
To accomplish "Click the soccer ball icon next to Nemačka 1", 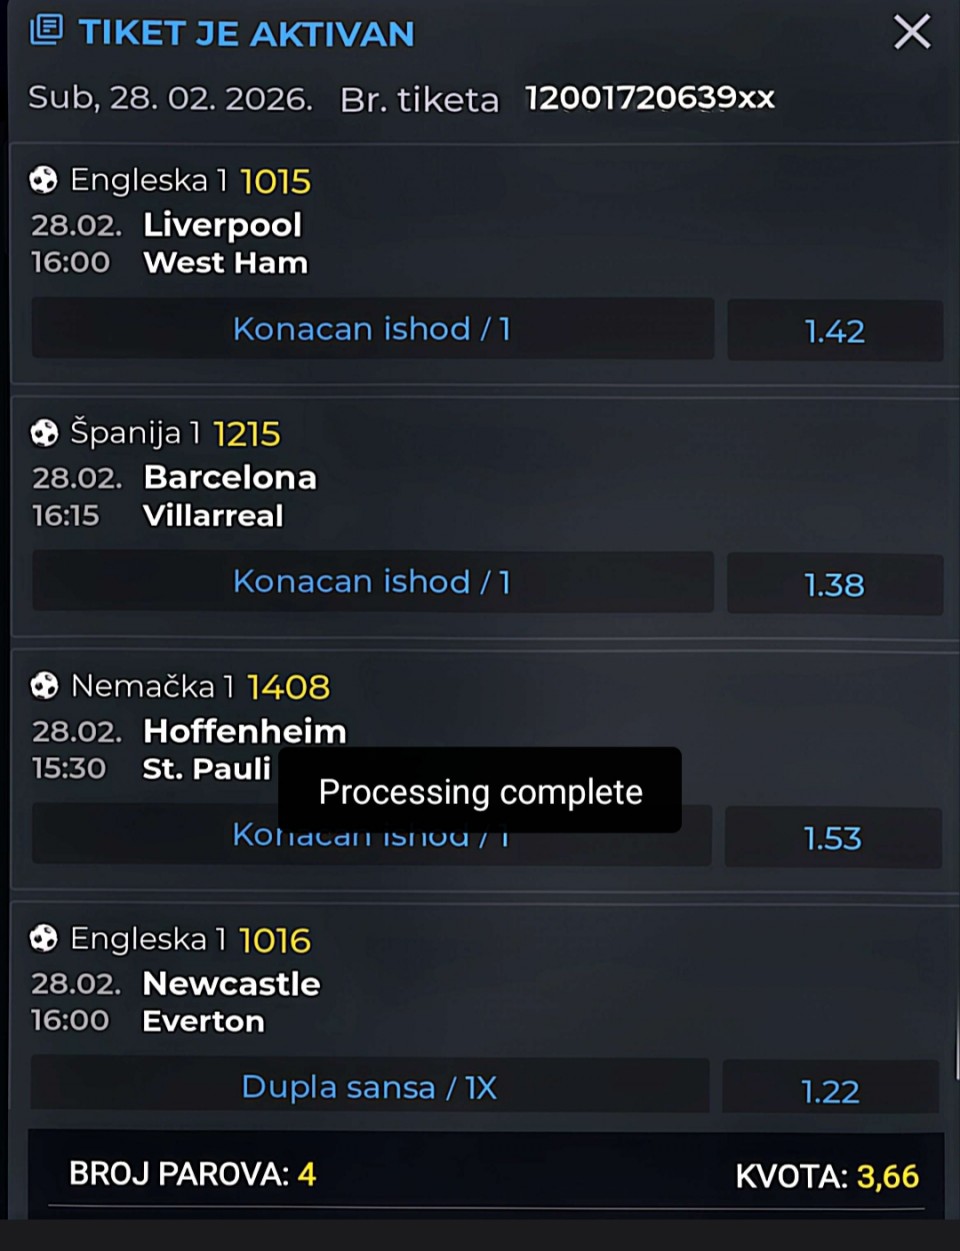I will [x=44, y=686].
